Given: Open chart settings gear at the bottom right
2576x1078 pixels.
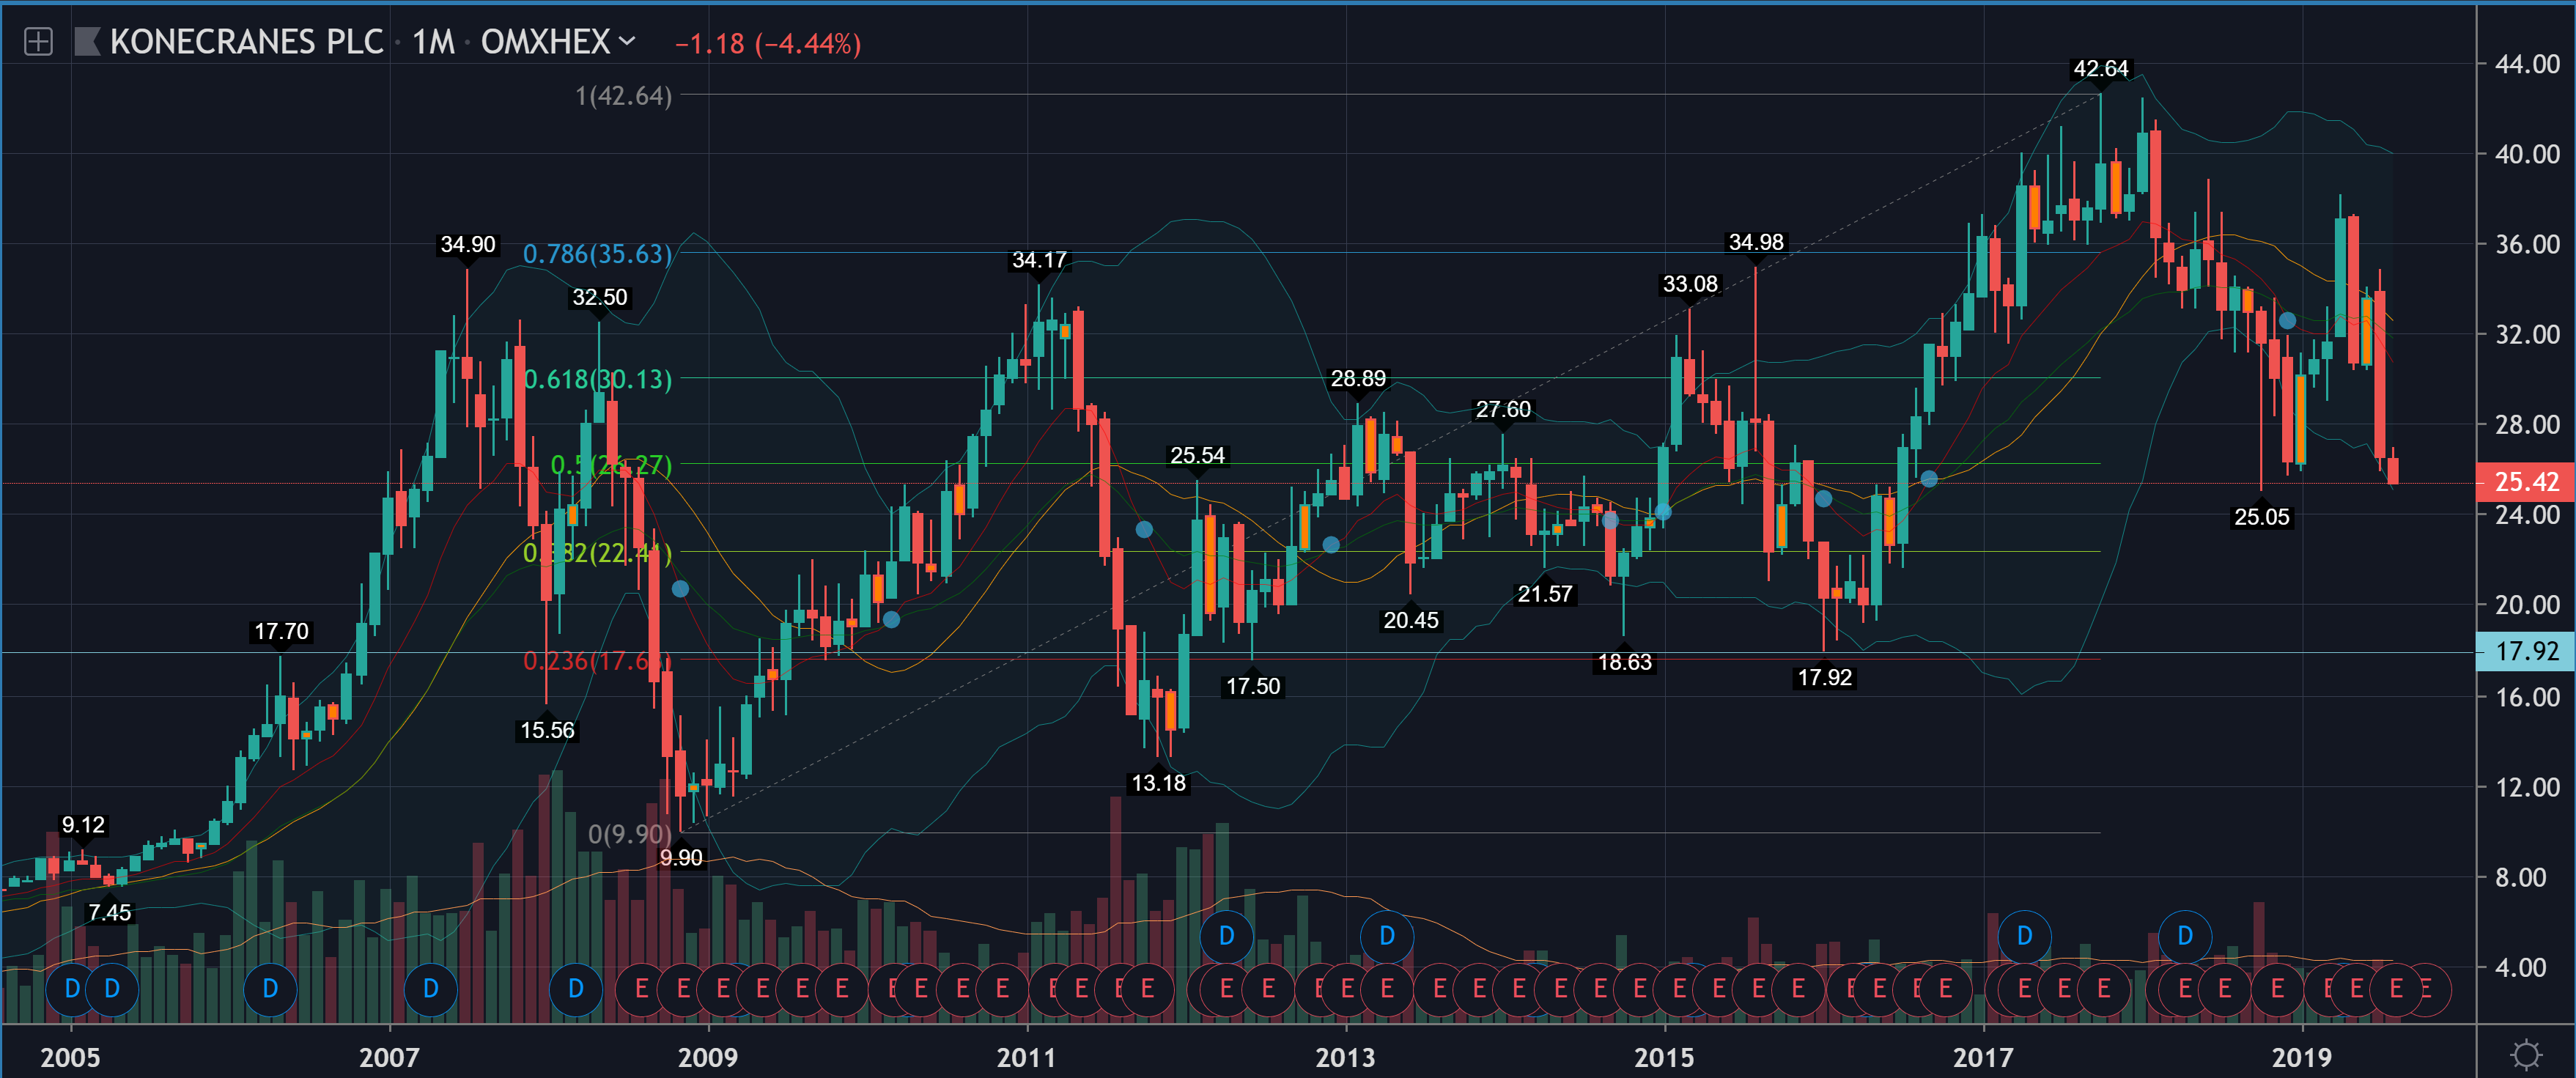Looking at the screenshot, I should click(2526, 1055).
